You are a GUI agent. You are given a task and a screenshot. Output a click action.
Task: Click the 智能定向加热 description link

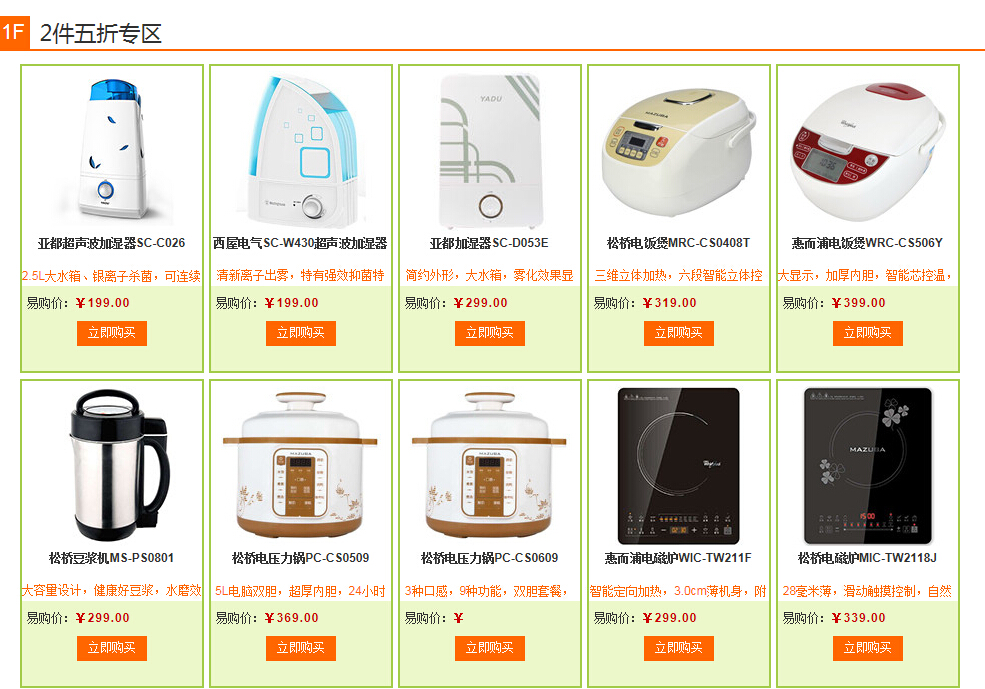(678, 591)
